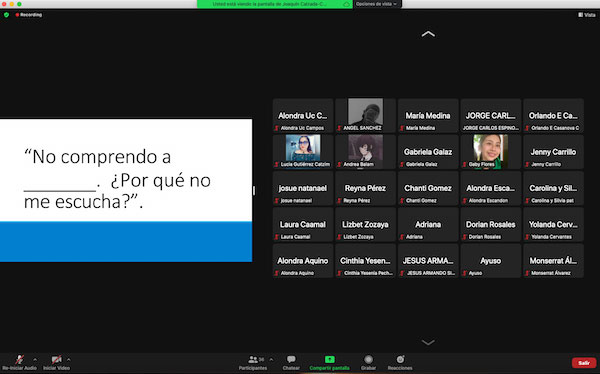Image resolution: width=600 pixels, height=374 pixels.
Task: Select the María Medina participant tile
Action: coord(428,115)
